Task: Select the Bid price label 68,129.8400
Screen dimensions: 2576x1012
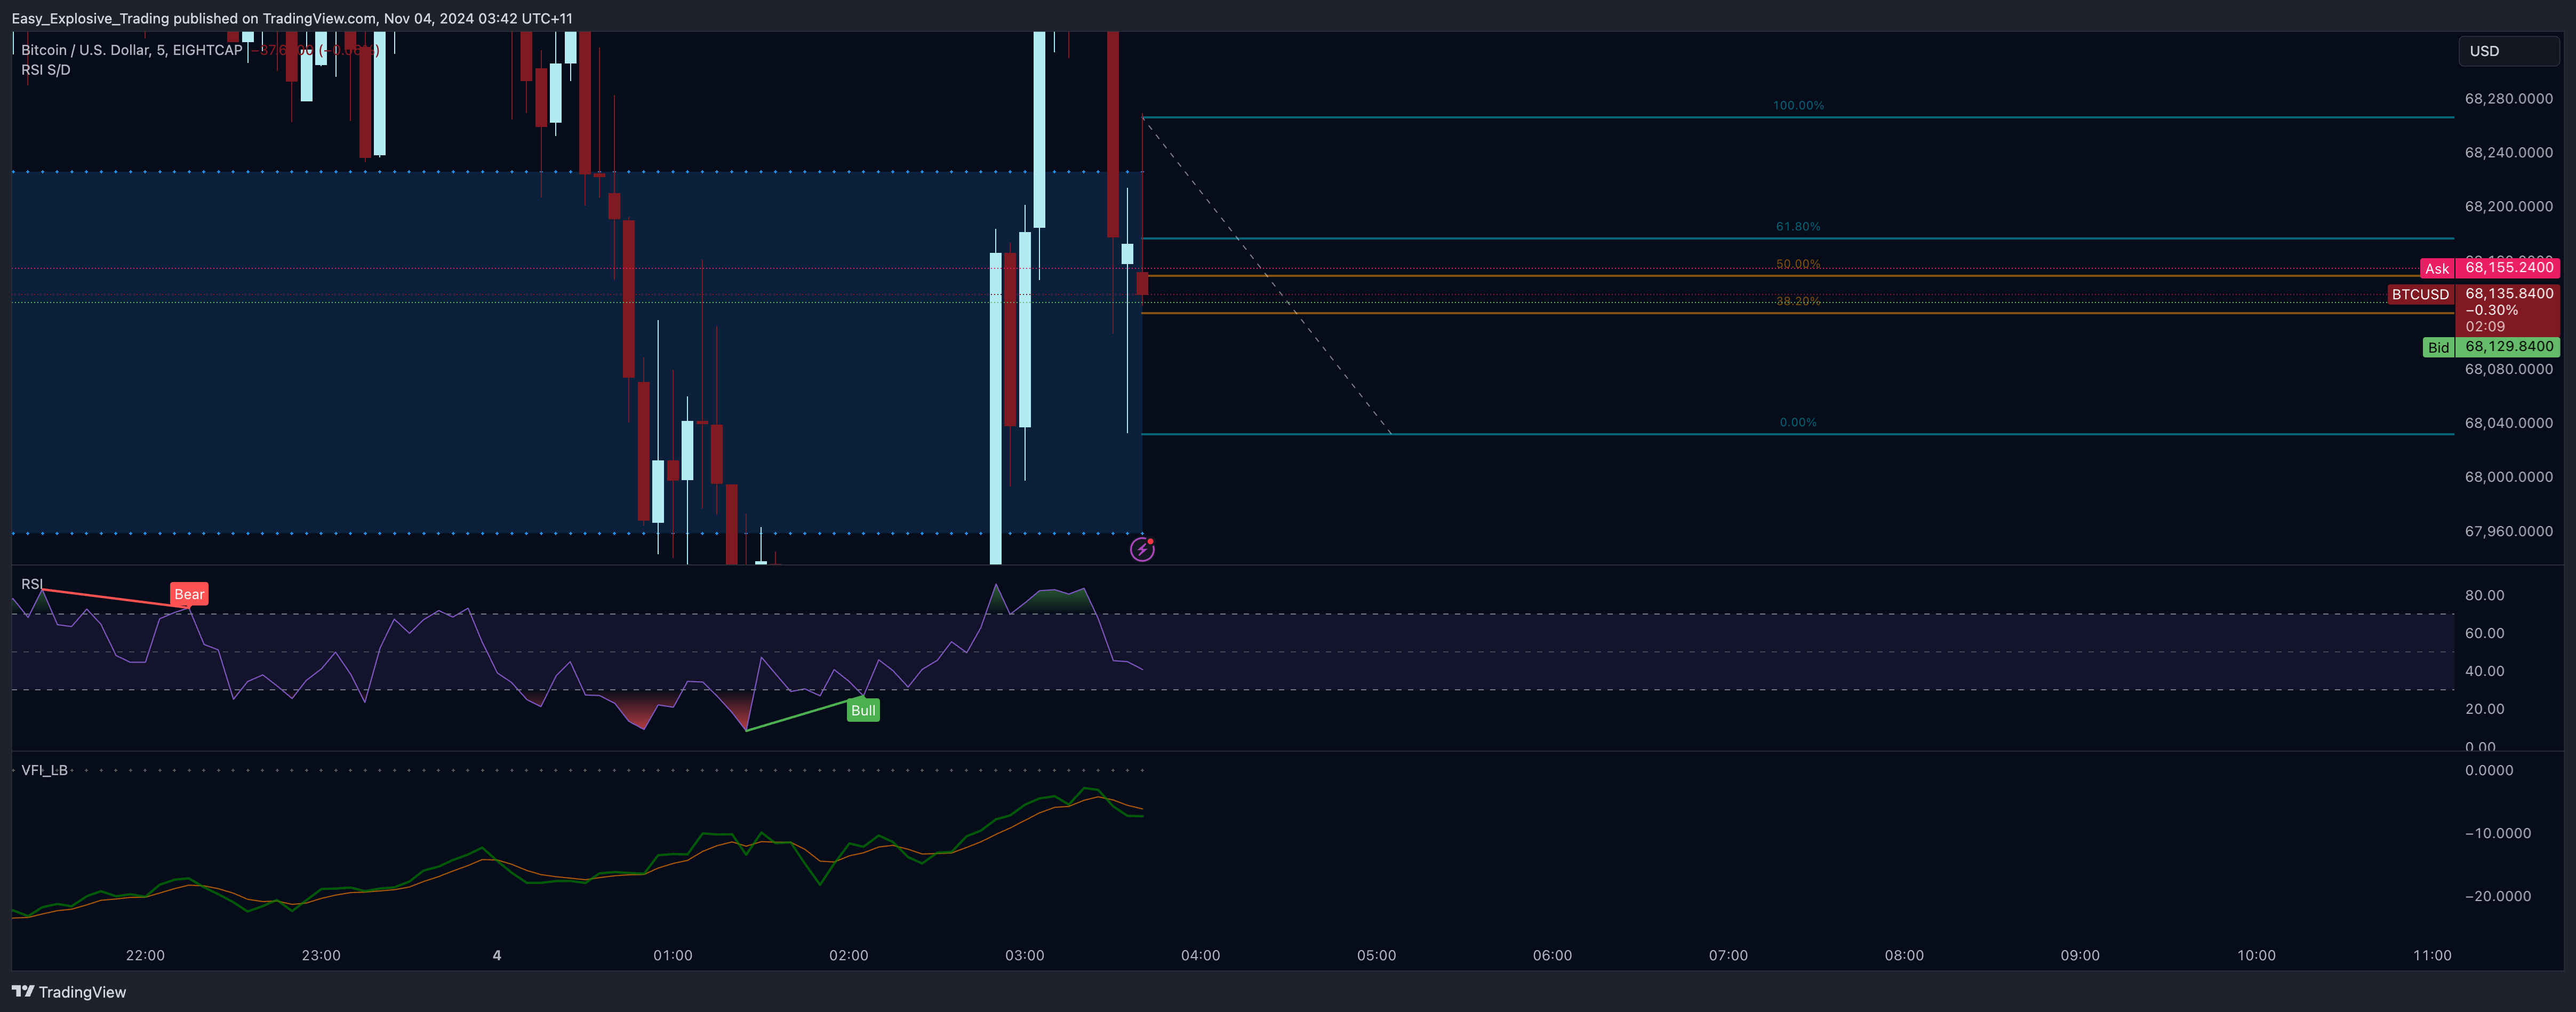Action: click(x=2509, y=346)
